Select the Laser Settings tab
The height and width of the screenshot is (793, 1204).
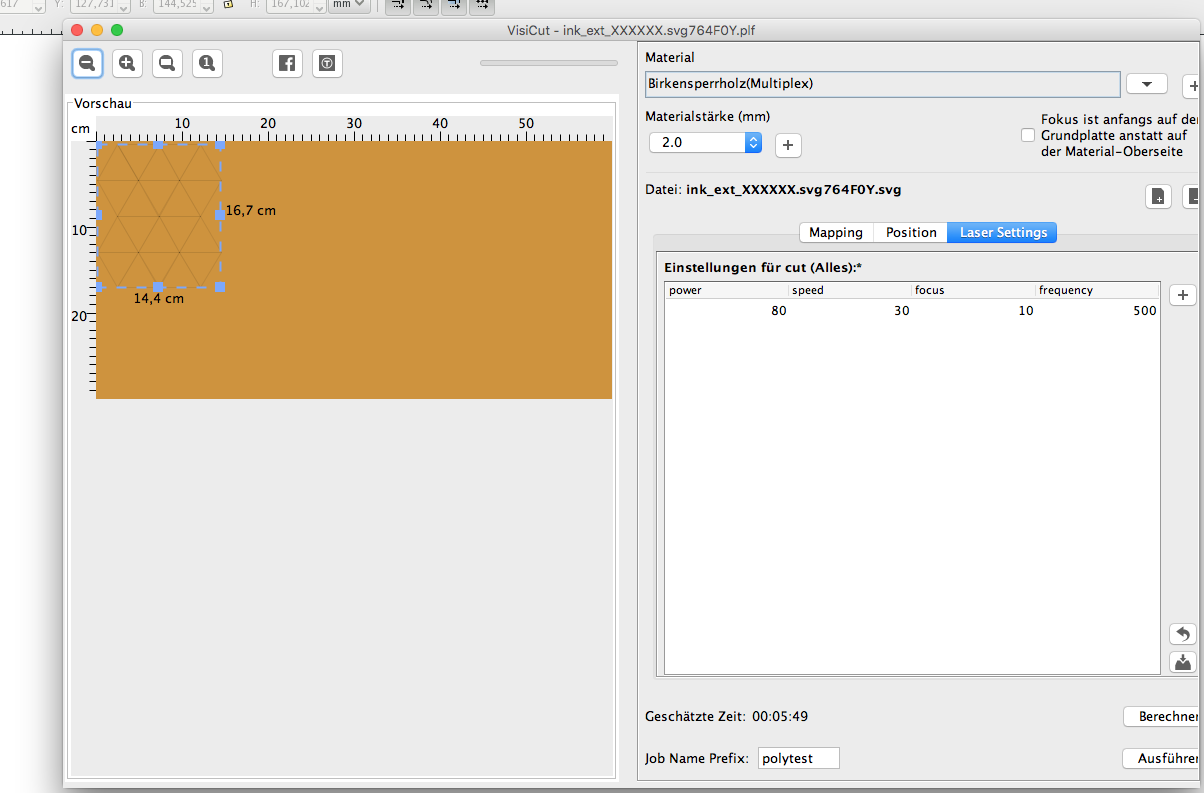tap(1003, 232)
